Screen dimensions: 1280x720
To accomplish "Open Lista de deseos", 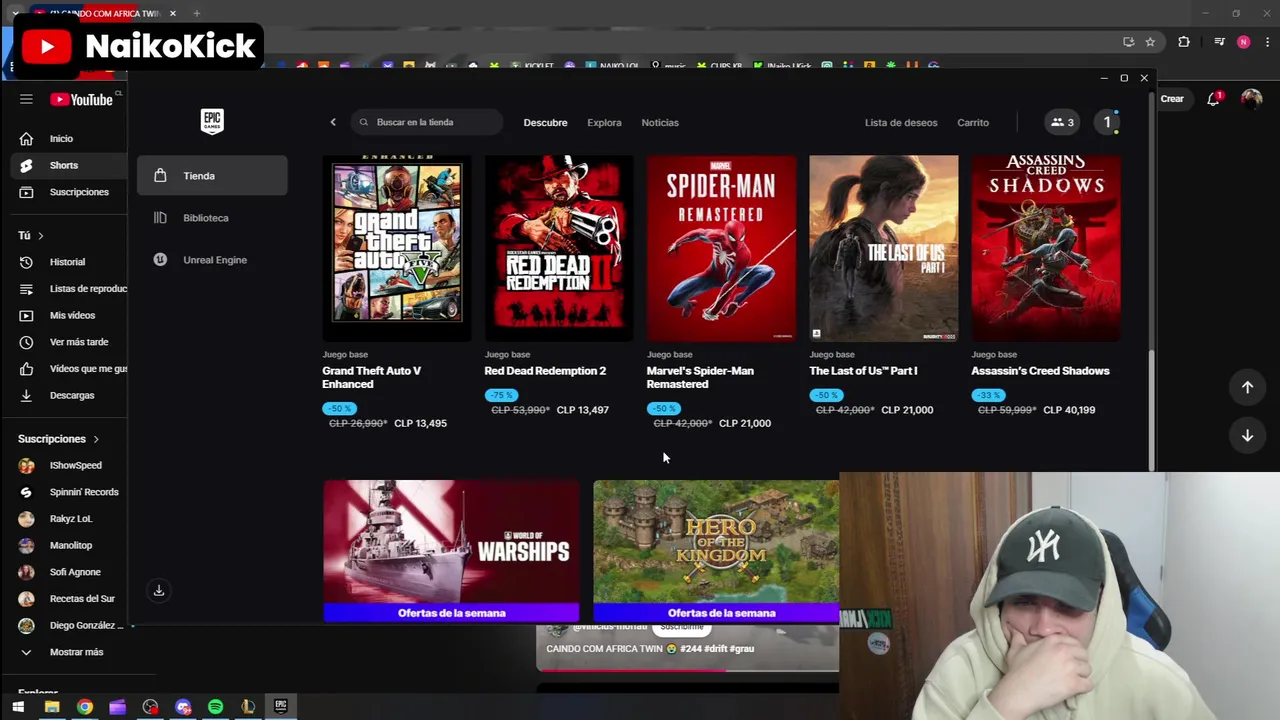I will 901,122.
